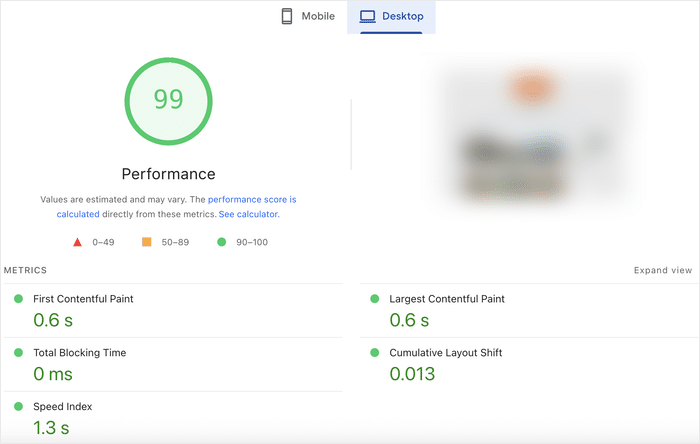Viewport: 700px width, 444px height.
Task: Click the Cumulative Layout Shift green dot
Action: [x=375, y=353]
